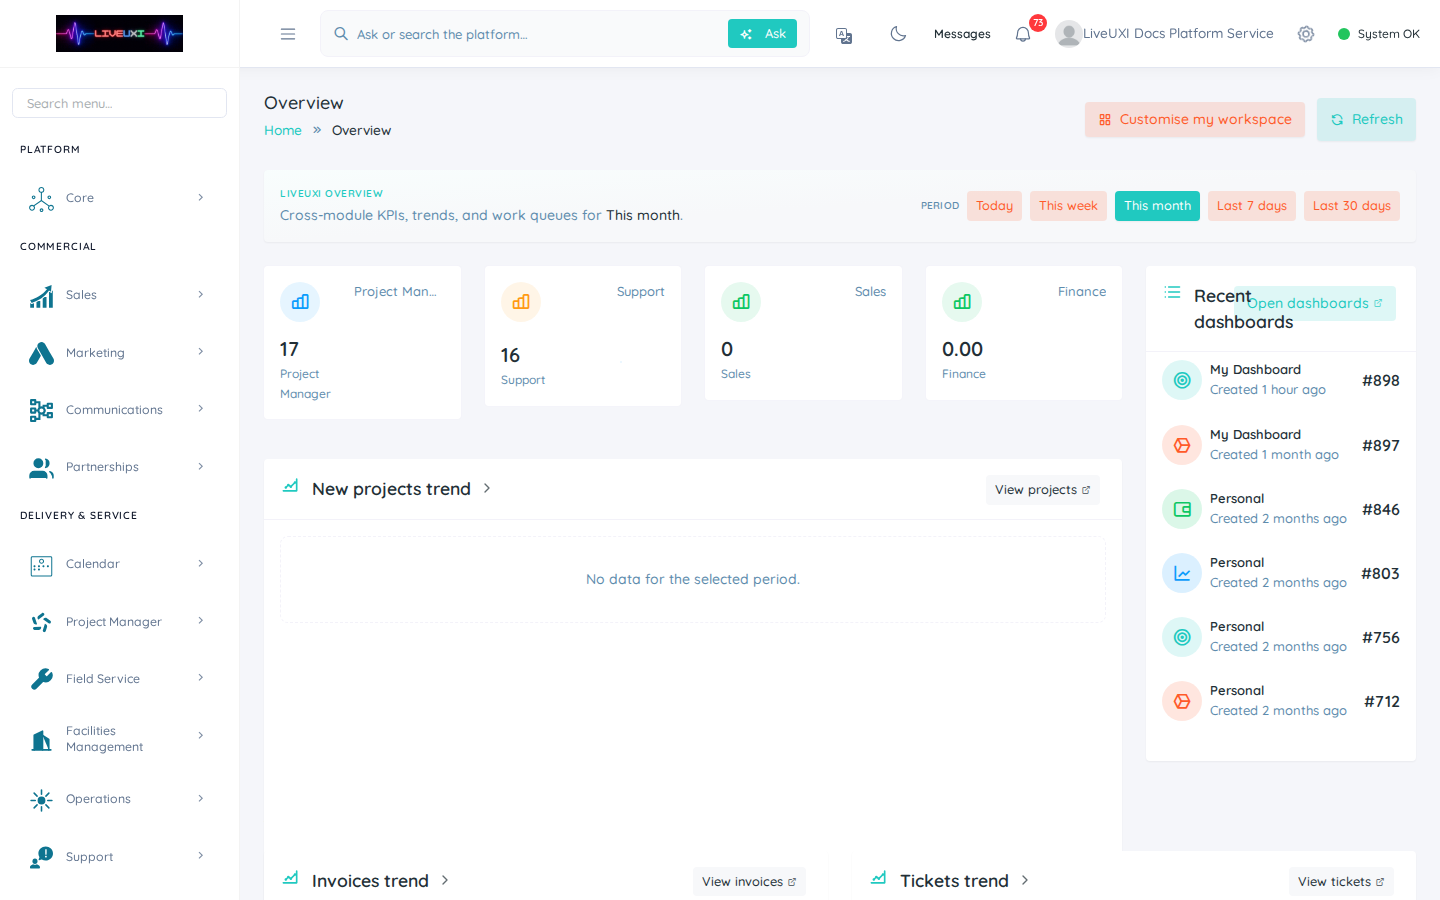Click the search magnifier icon
1440x900 pixels.
(341, 34)
